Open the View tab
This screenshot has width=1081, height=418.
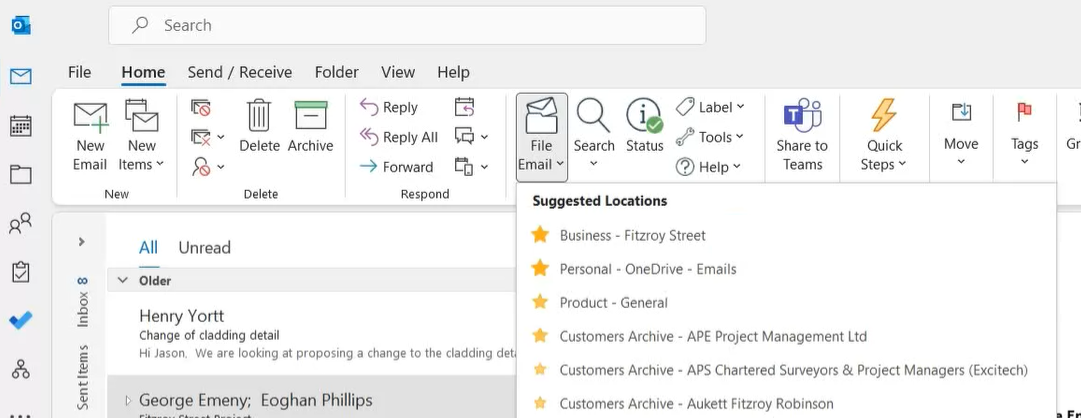tap(398, 72)
